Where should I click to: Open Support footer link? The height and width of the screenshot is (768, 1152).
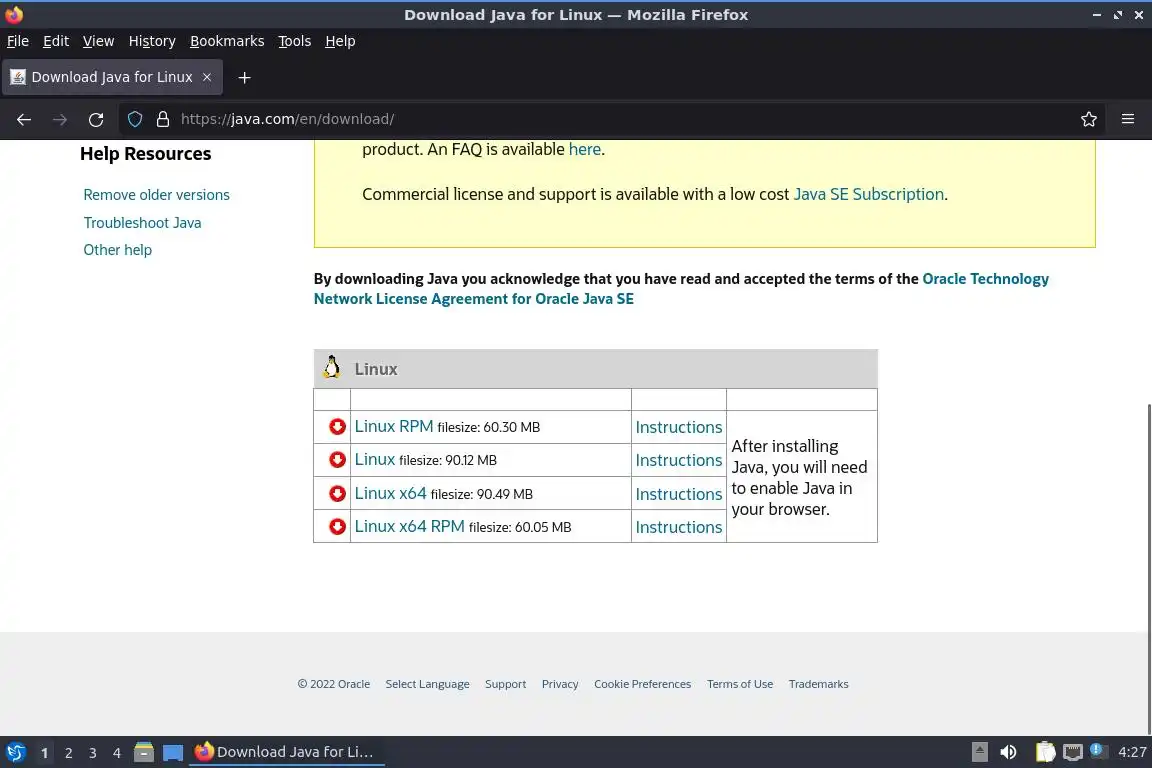505,683
